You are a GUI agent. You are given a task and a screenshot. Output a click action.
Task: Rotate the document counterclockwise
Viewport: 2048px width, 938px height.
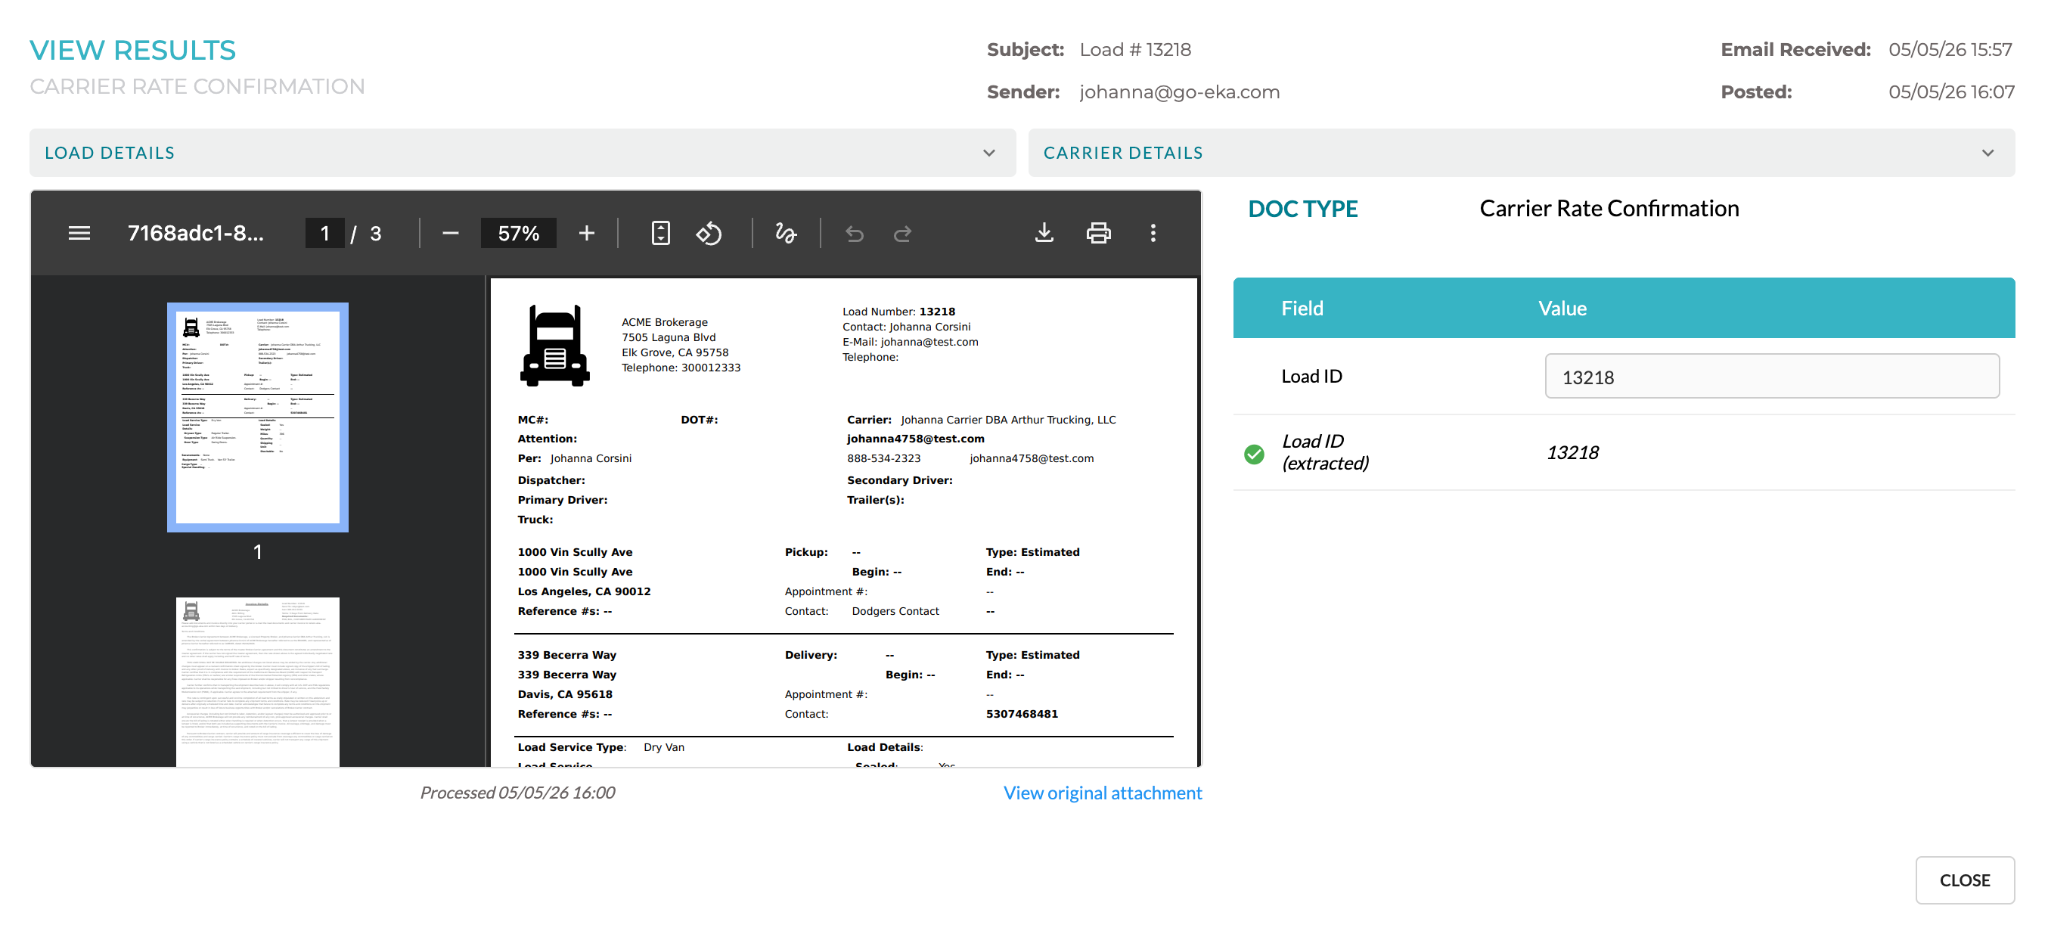[x=709, y=233]
